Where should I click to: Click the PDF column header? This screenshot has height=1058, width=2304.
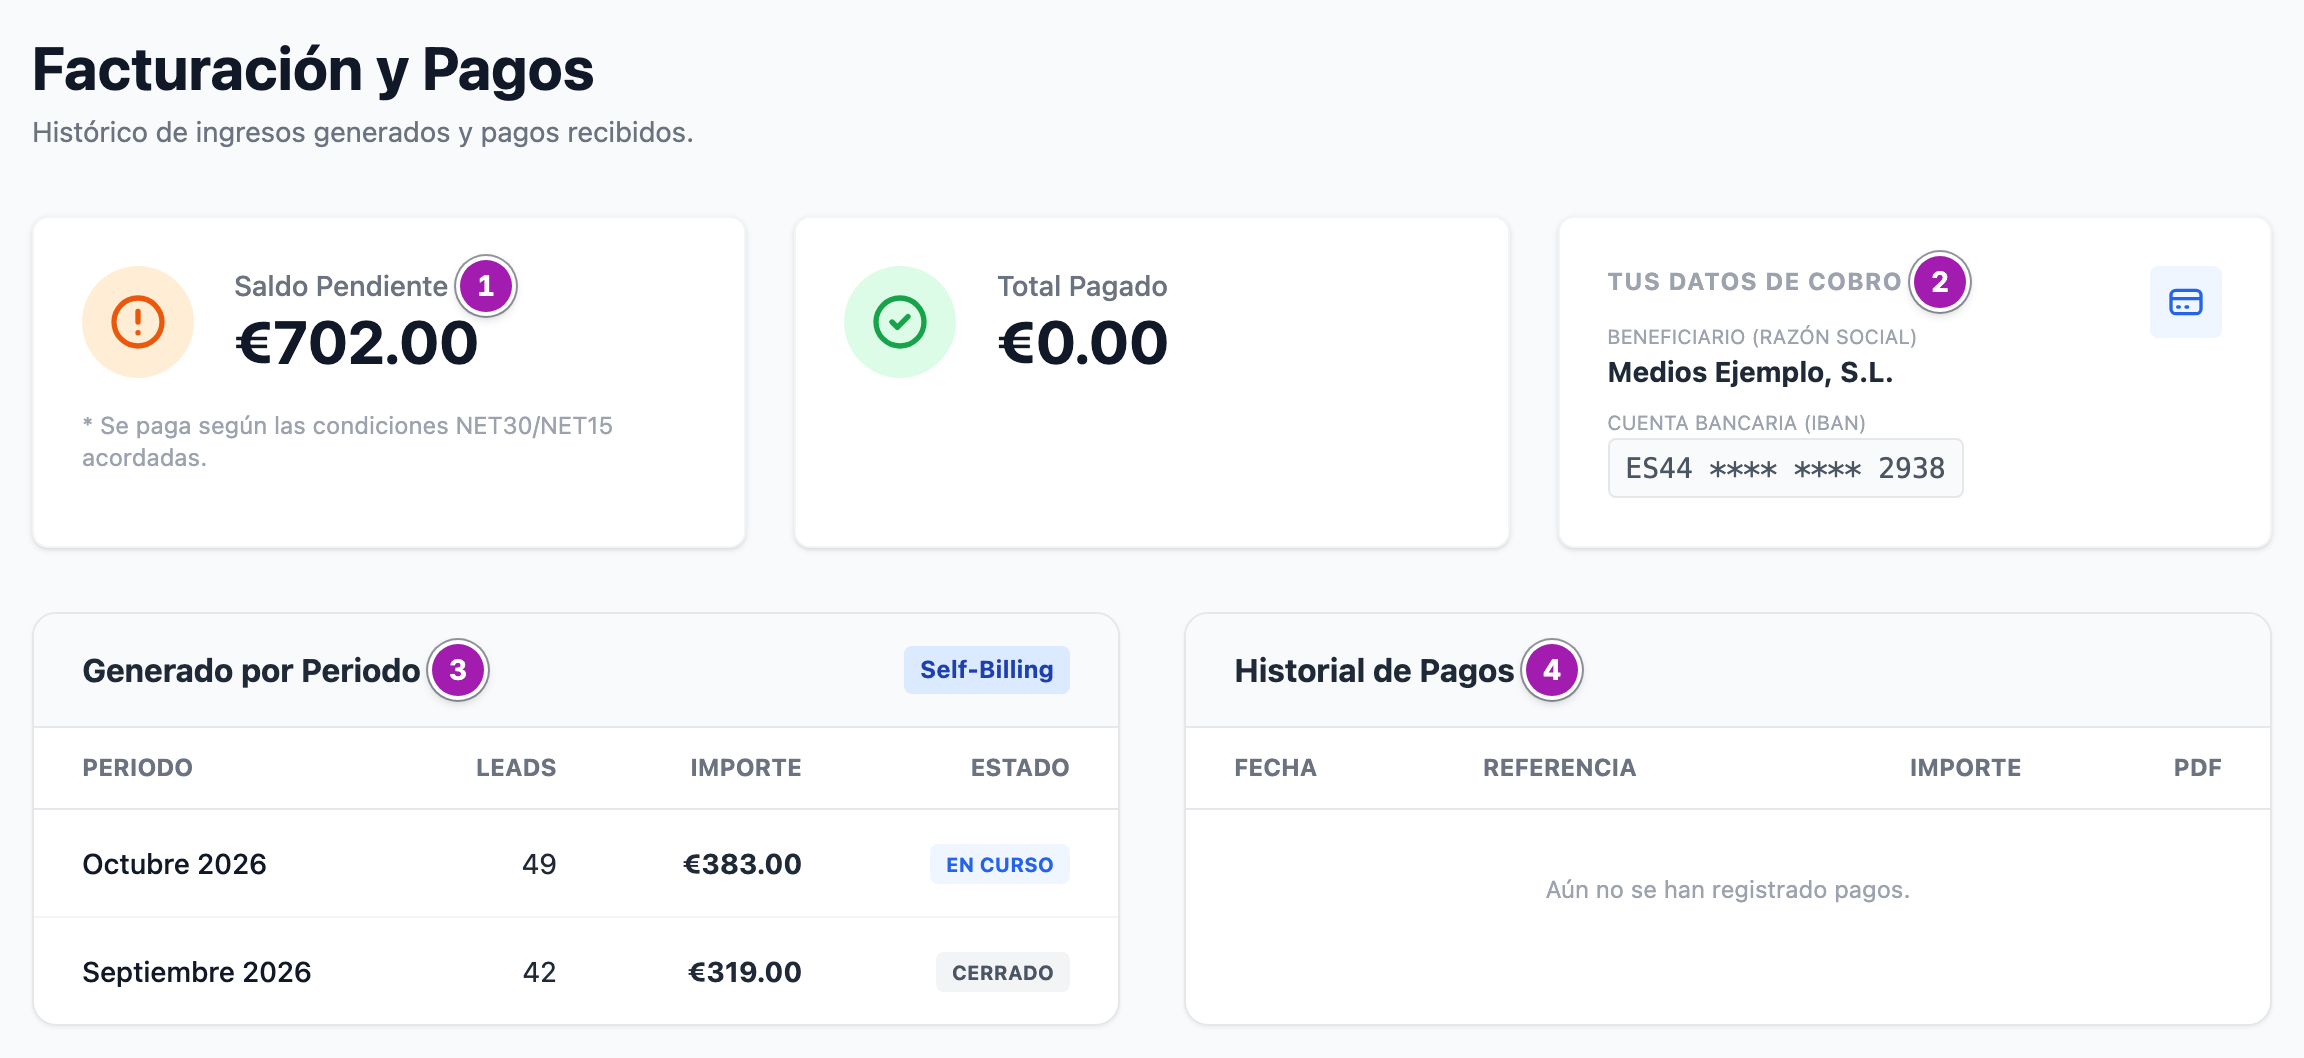click(2197, 768)
